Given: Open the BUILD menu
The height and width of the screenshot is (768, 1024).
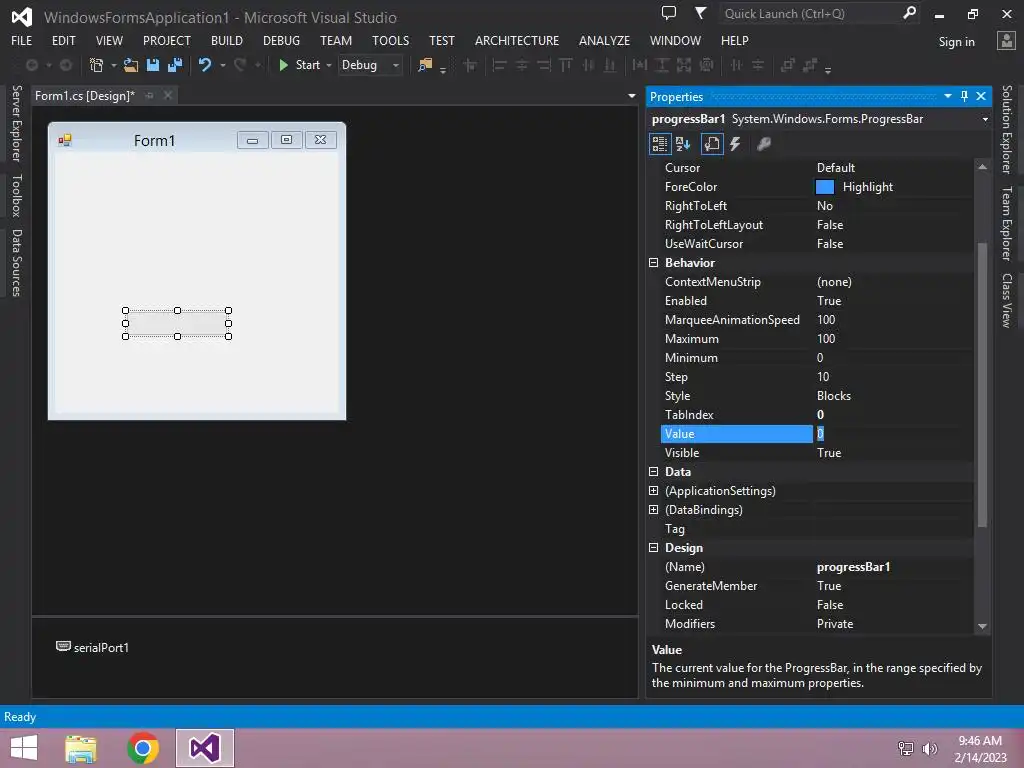Looking at the screenshot, I should point(227,40).
